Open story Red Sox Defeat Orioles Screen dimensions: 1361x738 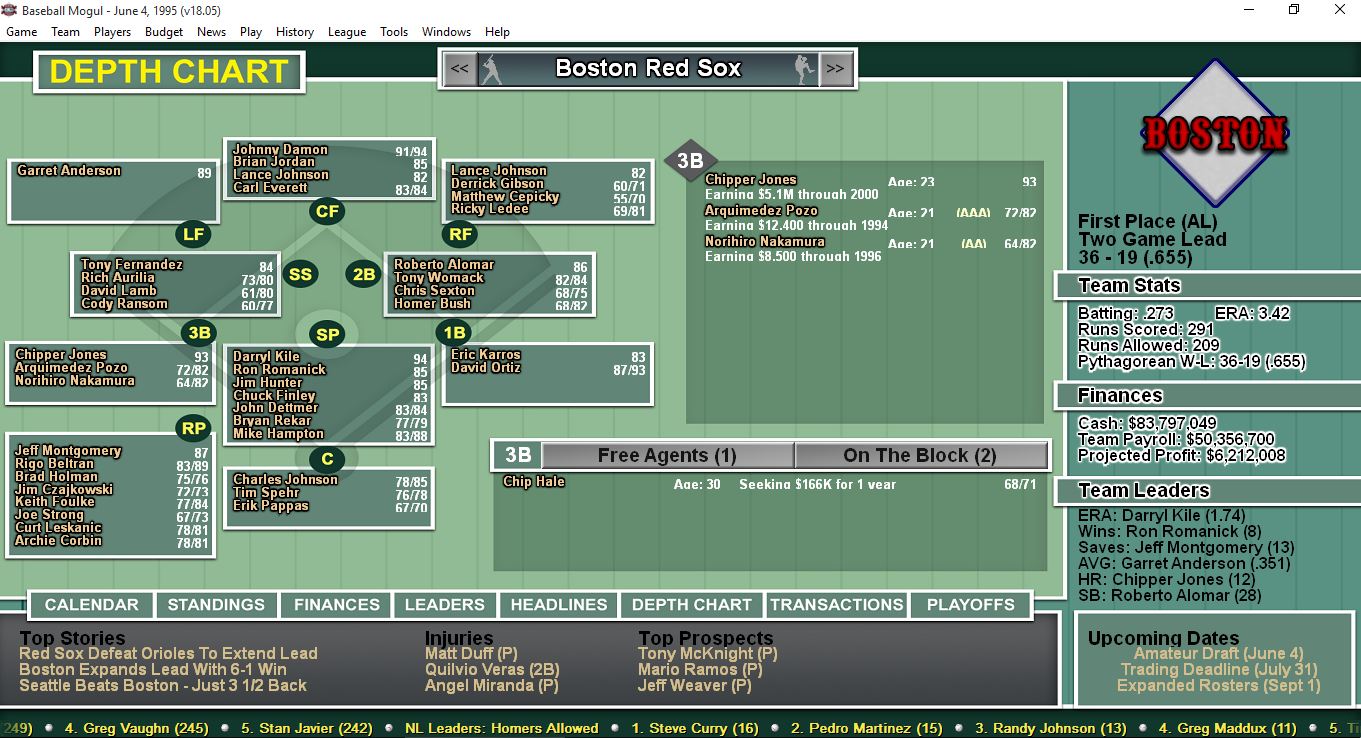tap(168, 654)
